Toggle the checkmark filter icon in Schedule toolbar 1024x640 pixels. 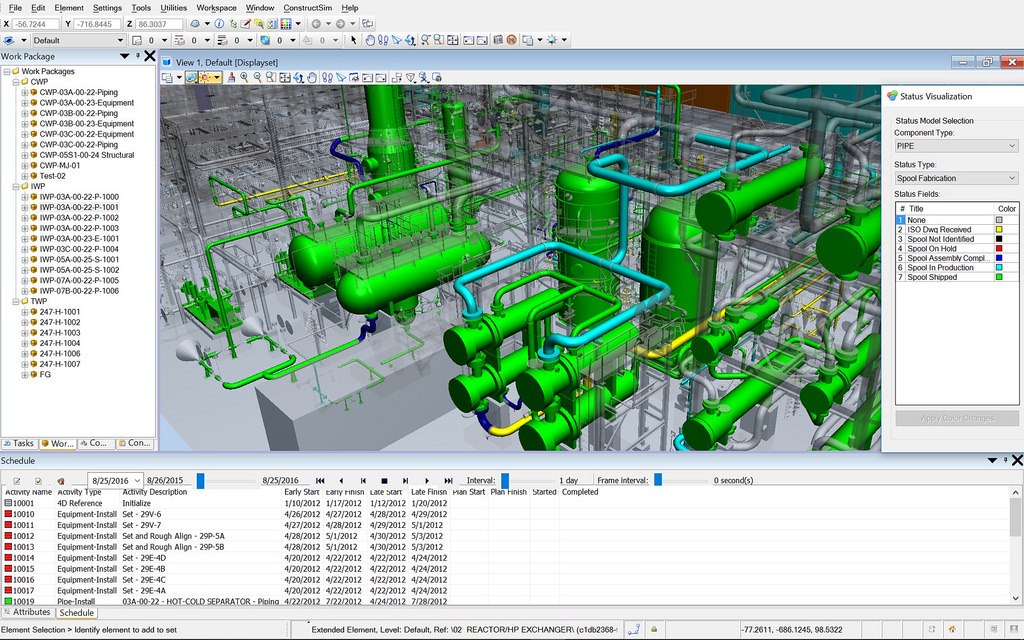(x=39, y=482)
